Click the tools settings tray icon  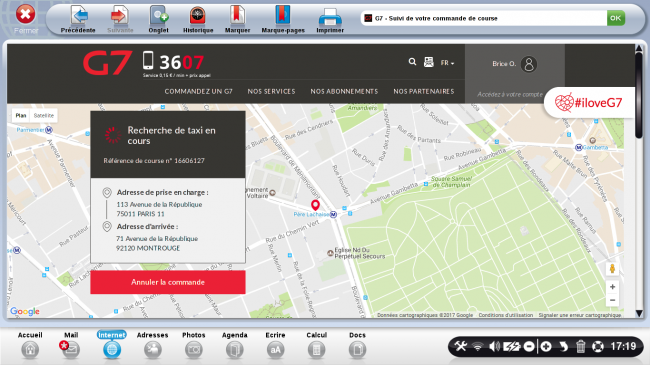click(461, 346)
